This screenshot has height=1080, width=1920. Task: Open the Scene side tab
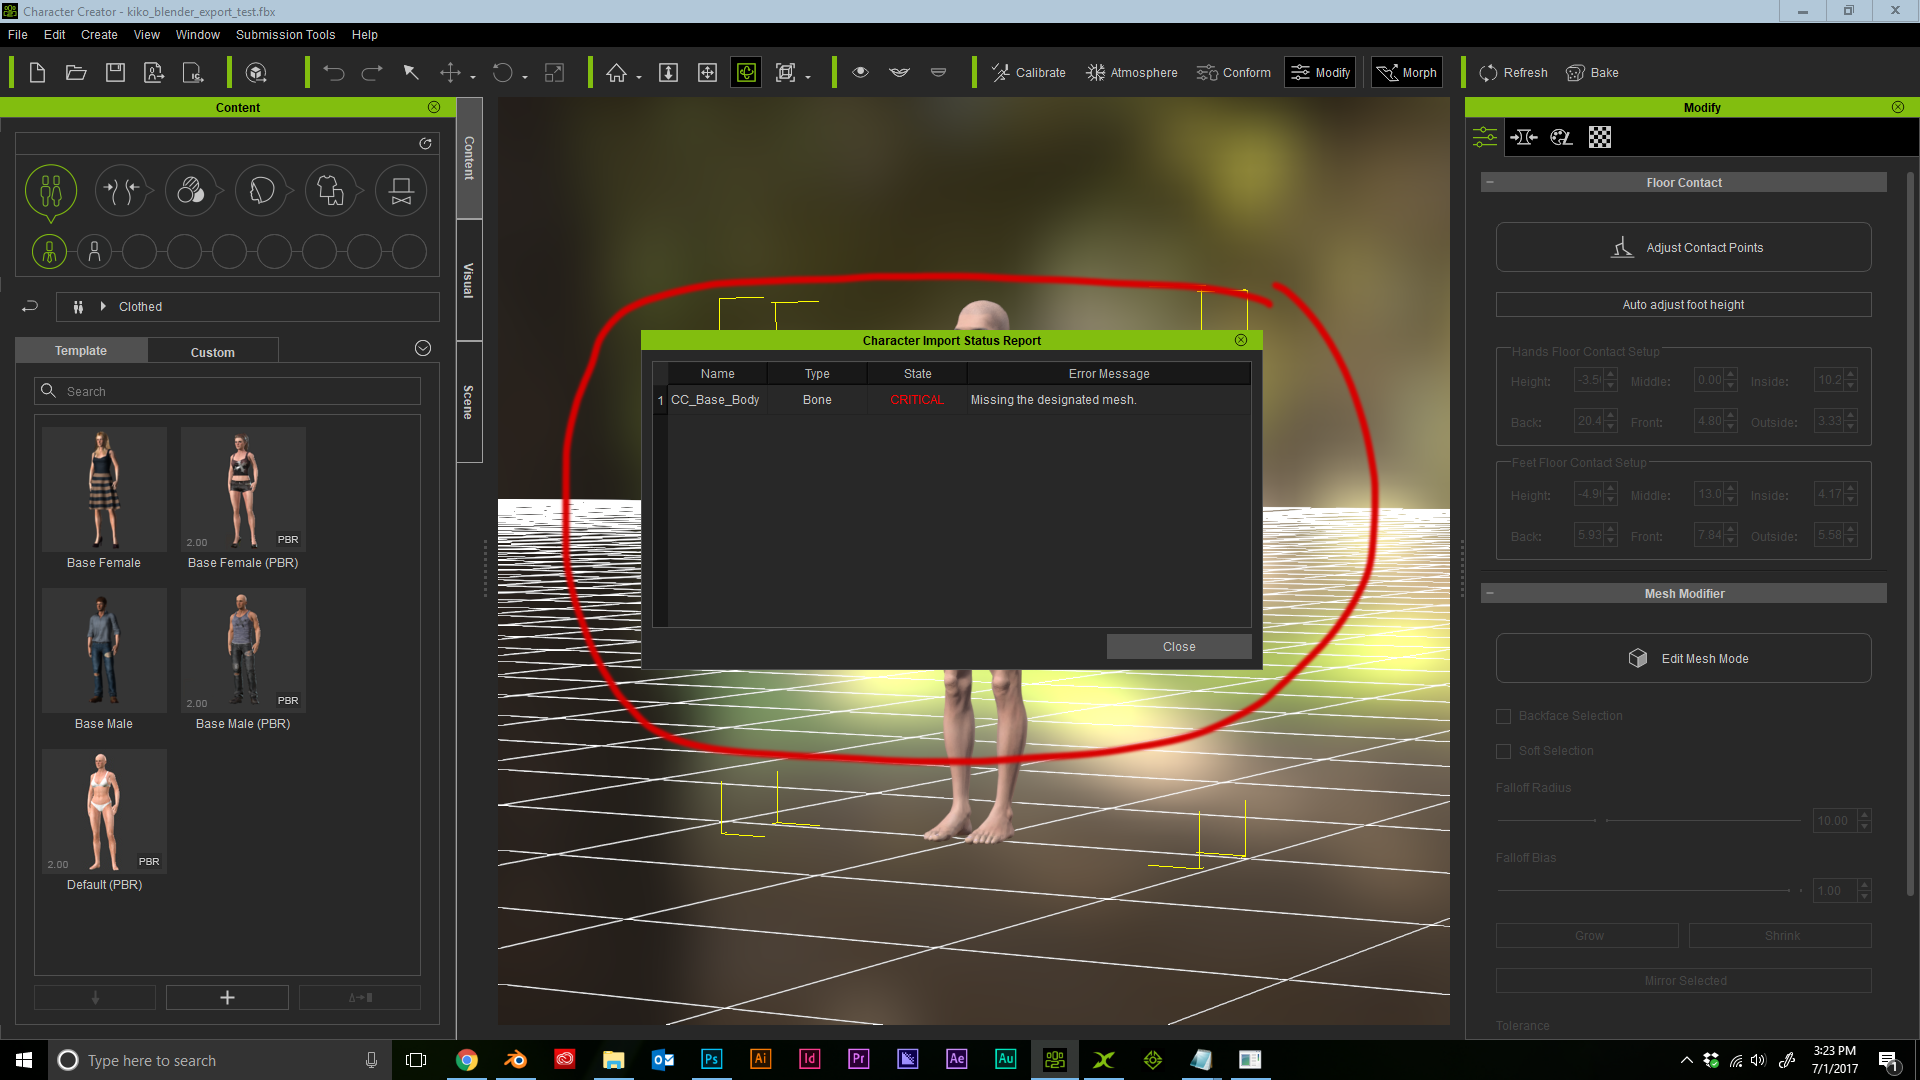coord(469,402)
